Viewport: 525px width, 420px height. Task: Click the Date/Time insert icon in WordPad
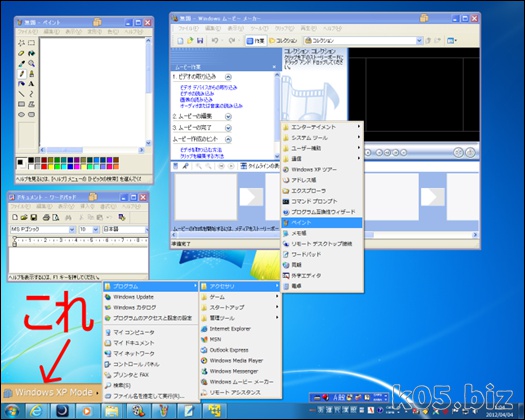coord(122,217)
